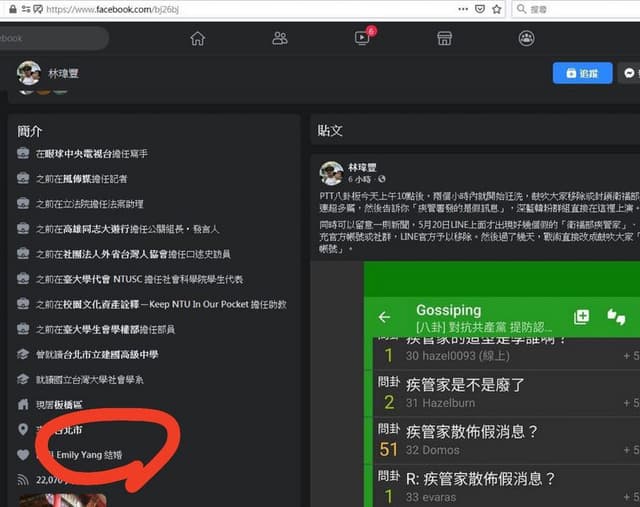Screen dimensions: 640x507
Task: Open the Friends icon in top navigation
Action: coord(280,39)
